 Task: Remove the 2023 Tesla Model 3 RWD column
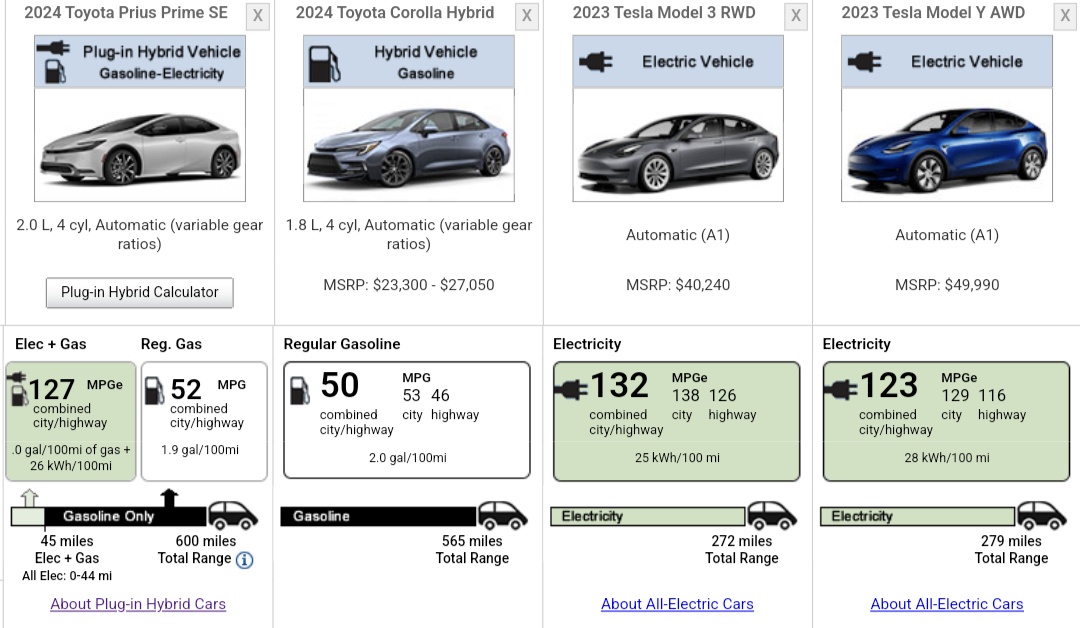point(796,16)
